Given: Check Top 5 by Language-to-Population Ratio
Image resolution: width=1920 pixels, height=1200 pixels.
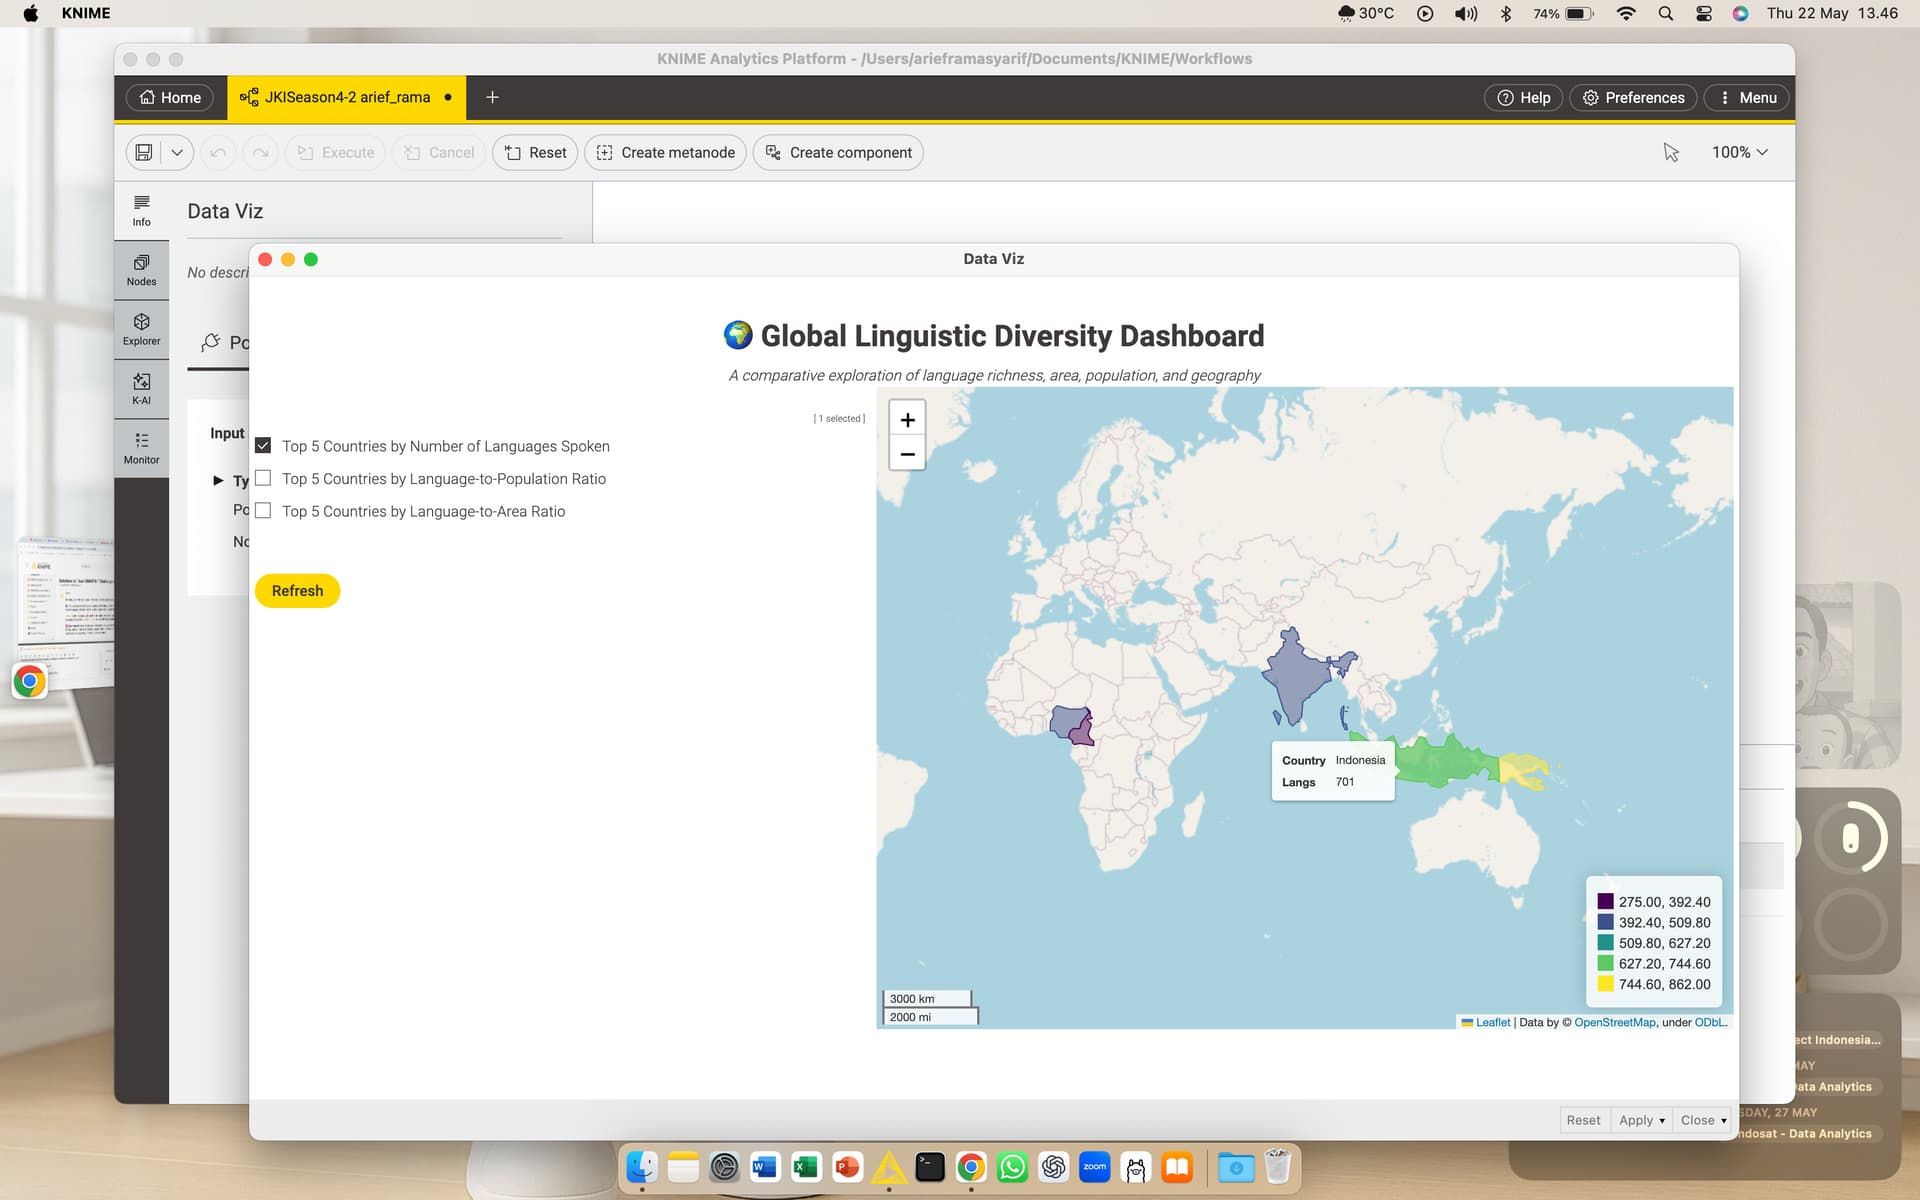Looking at the screenshot, I should tap(263, 478).
